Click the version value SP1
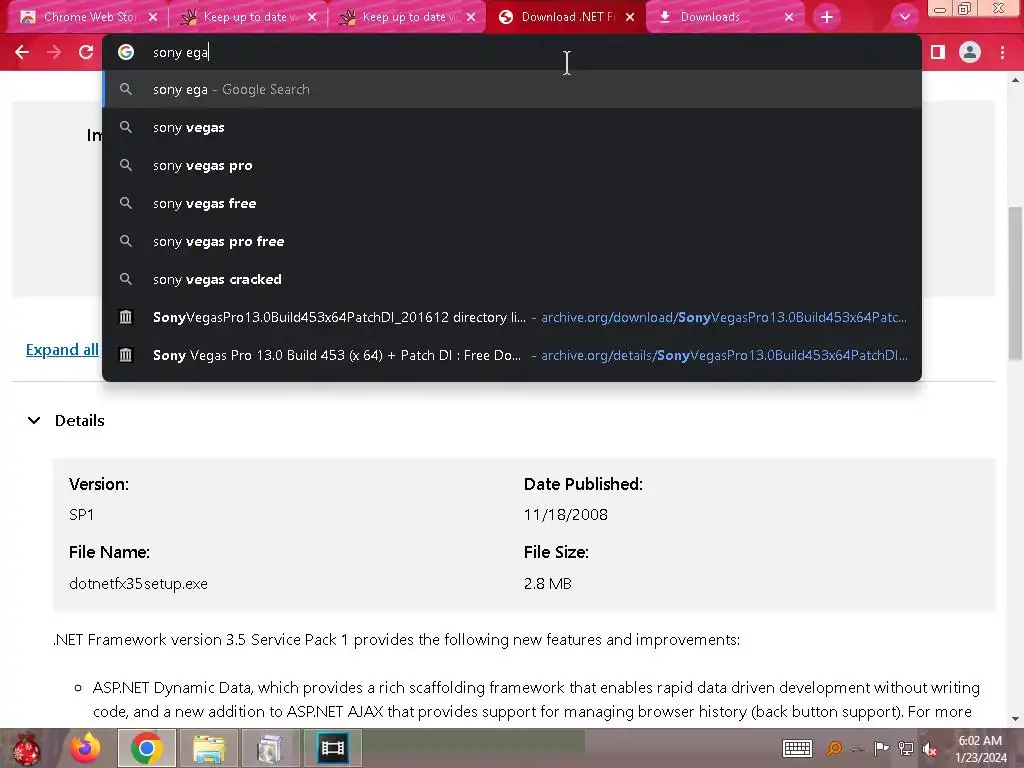The image size is (1024, 768). (x=82, y=515)
